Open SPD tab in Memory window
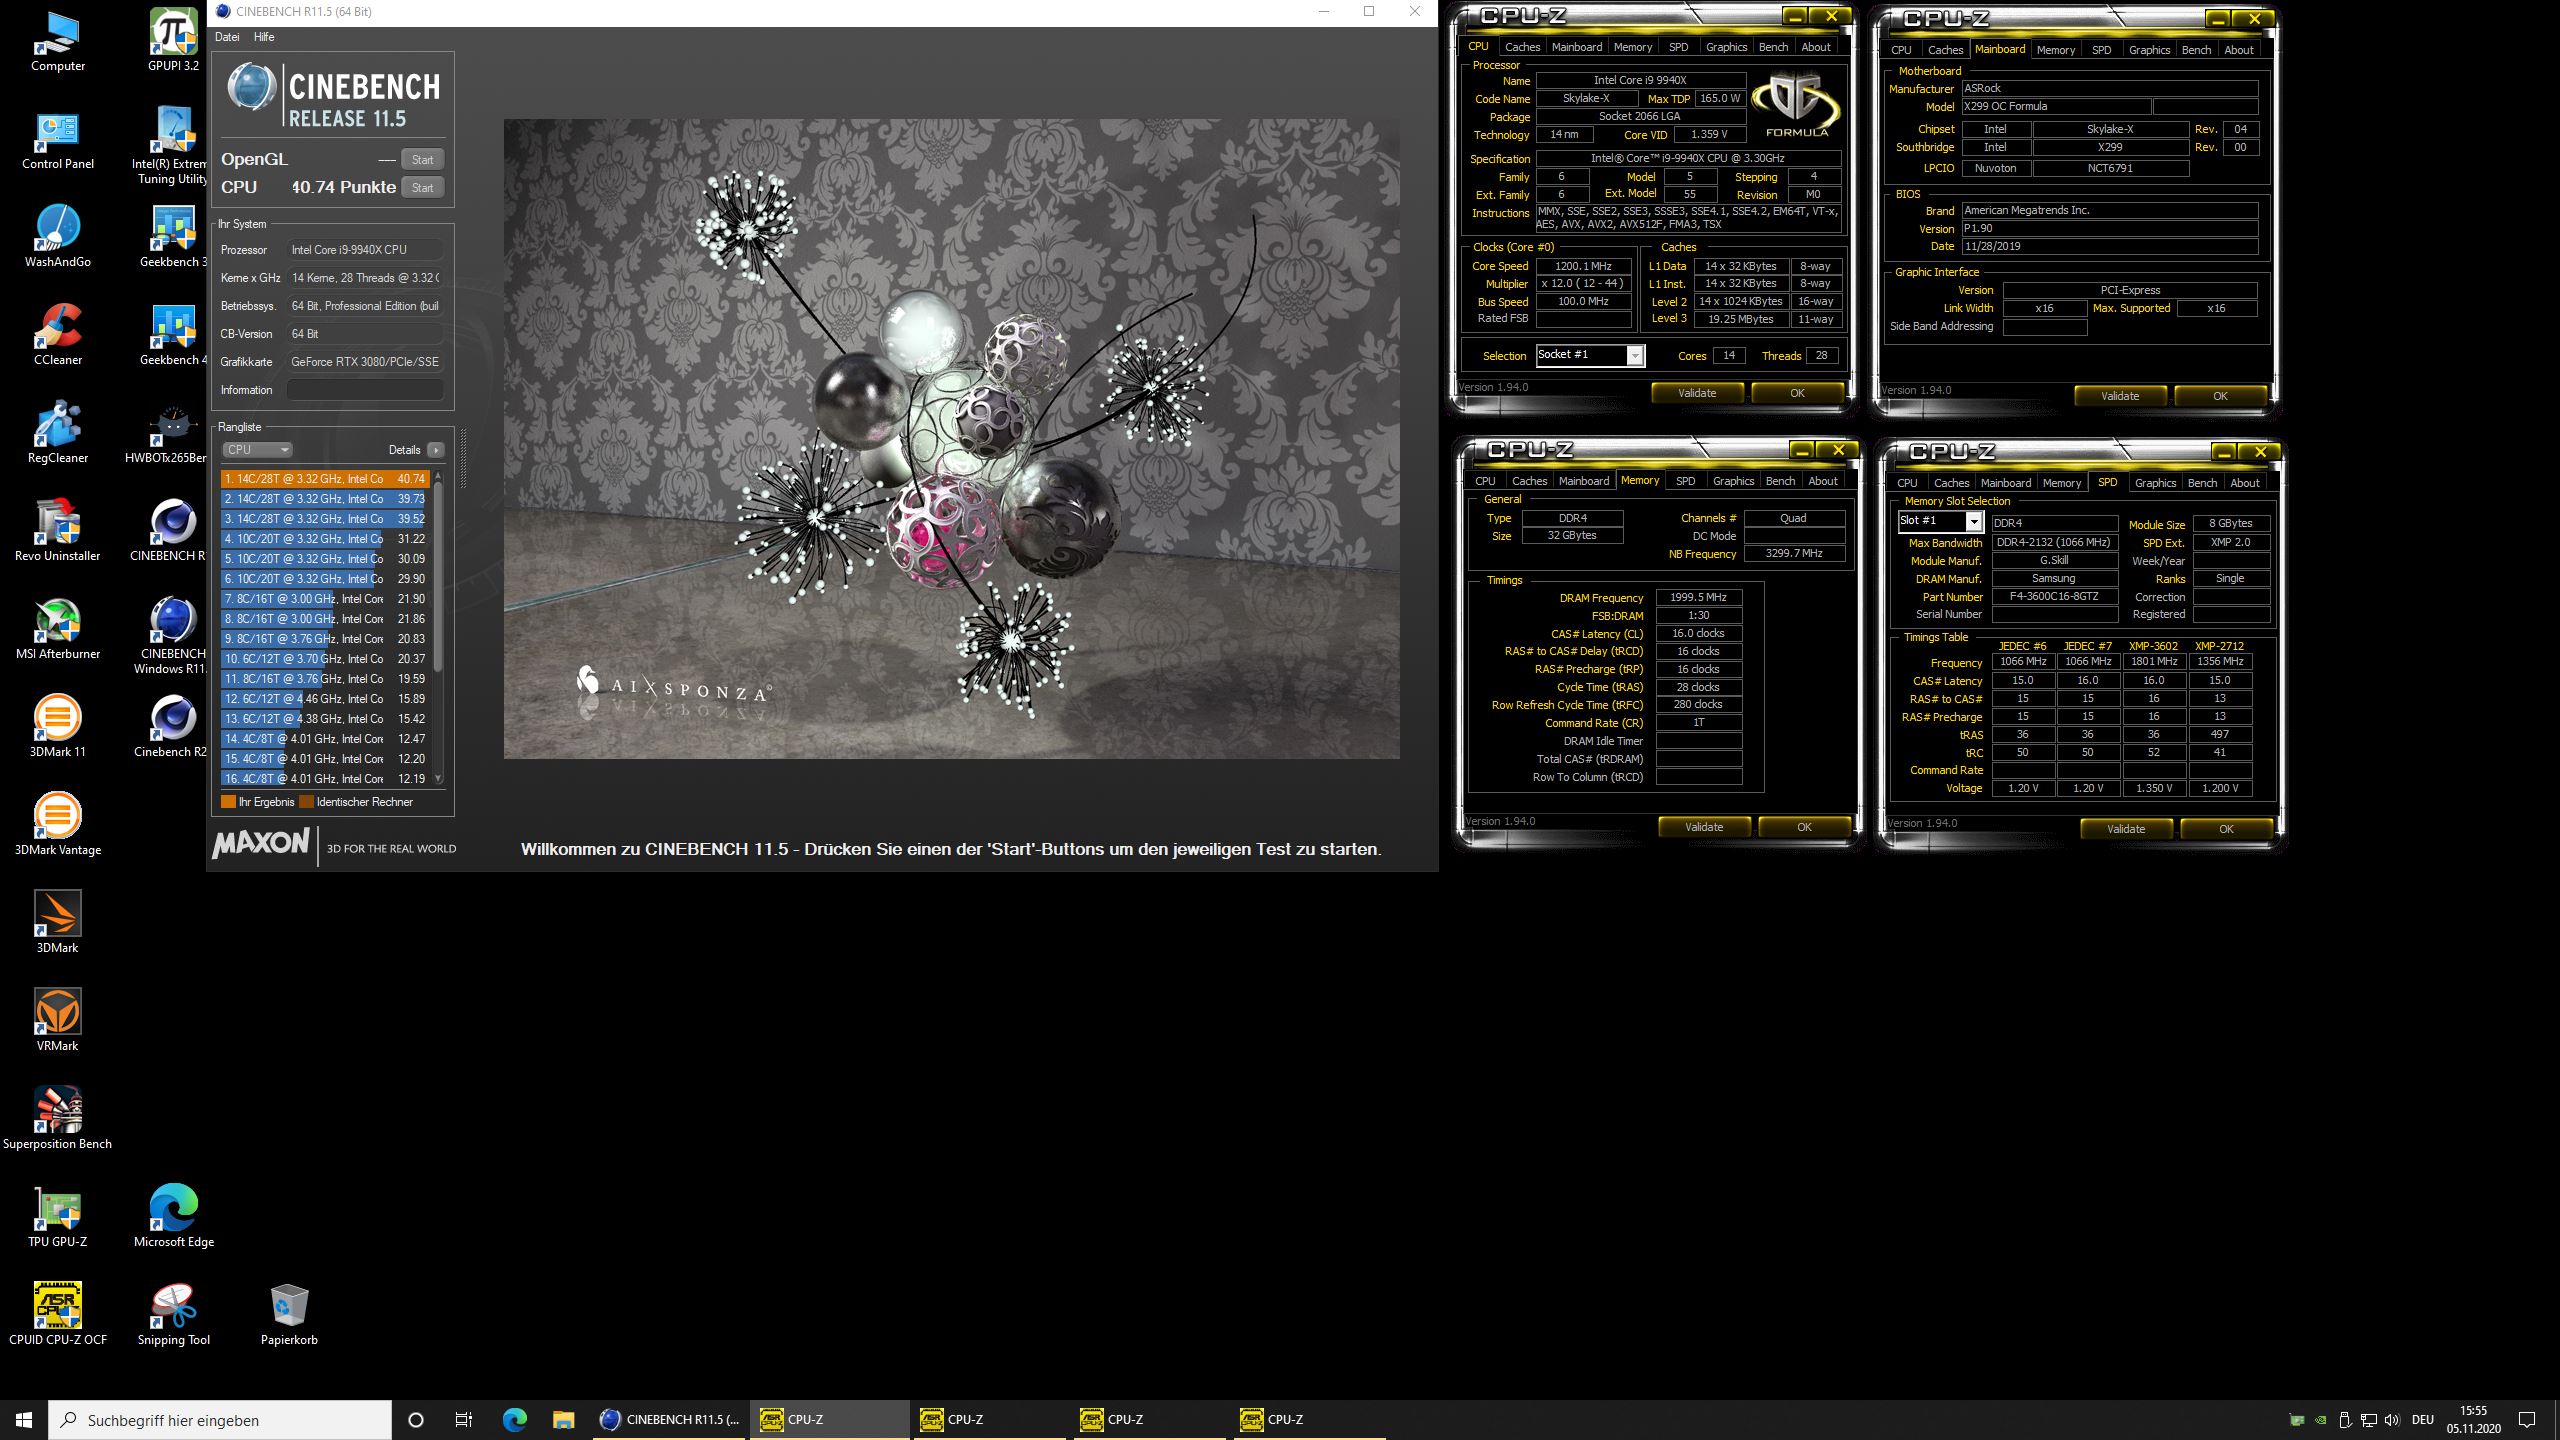Viewport: 2560px width, 1440px height. 1685,481
